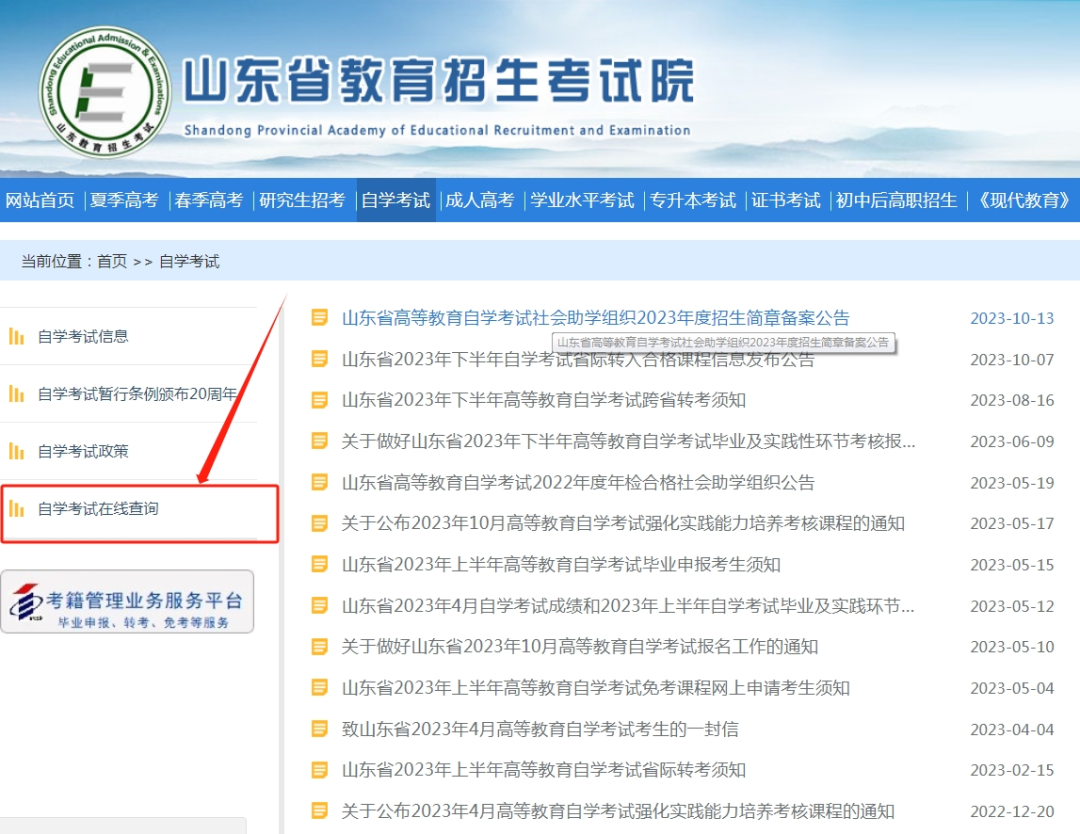Click document icon for 省际转入合格课程信息发布公告 row
Image resolution: width=1080 pixels, height=834 pixels.
(320, 359)
